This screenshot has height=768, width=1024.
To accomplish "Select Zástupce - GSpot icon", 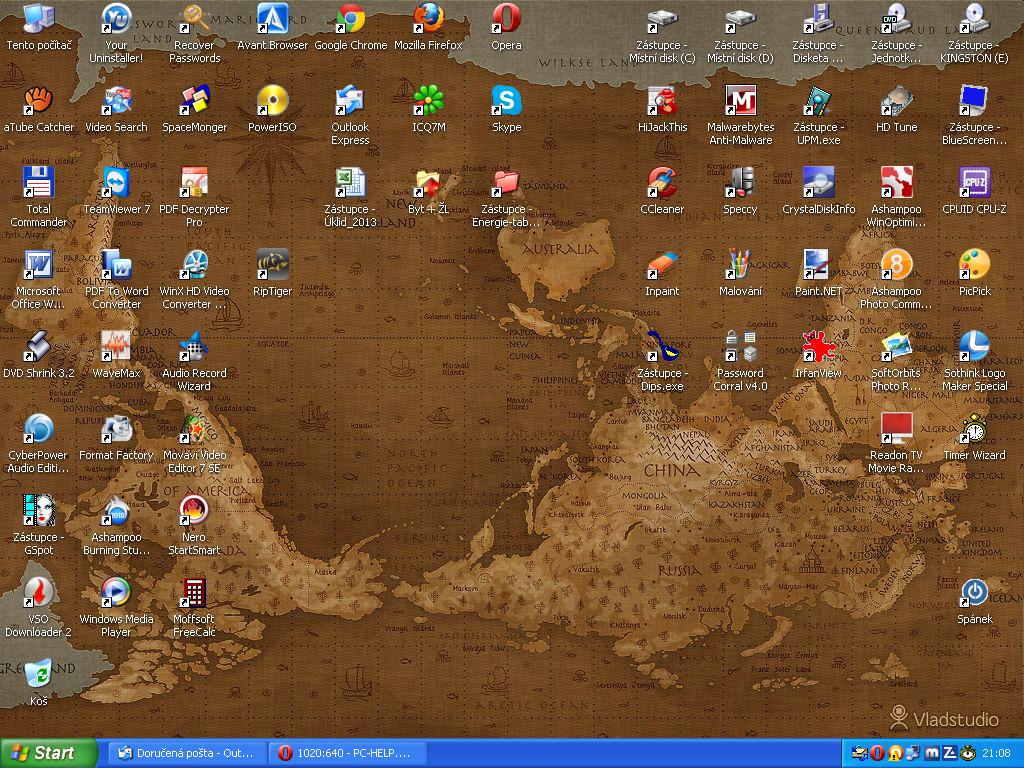I will point(39,510).
